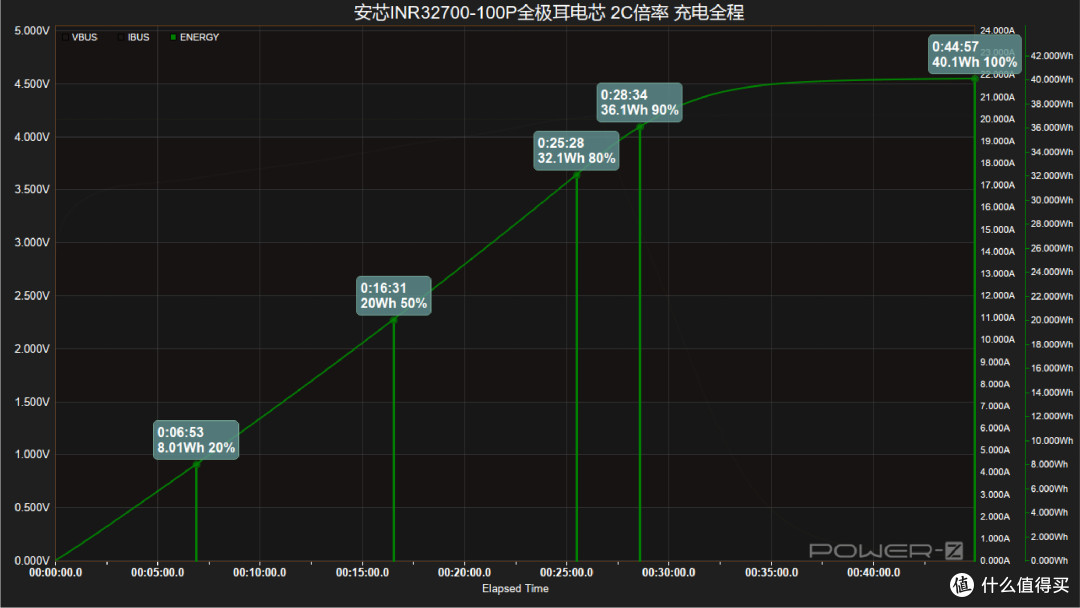
Task: Click the 24.000Wh energy axis label
Action: coord(1052,272)
